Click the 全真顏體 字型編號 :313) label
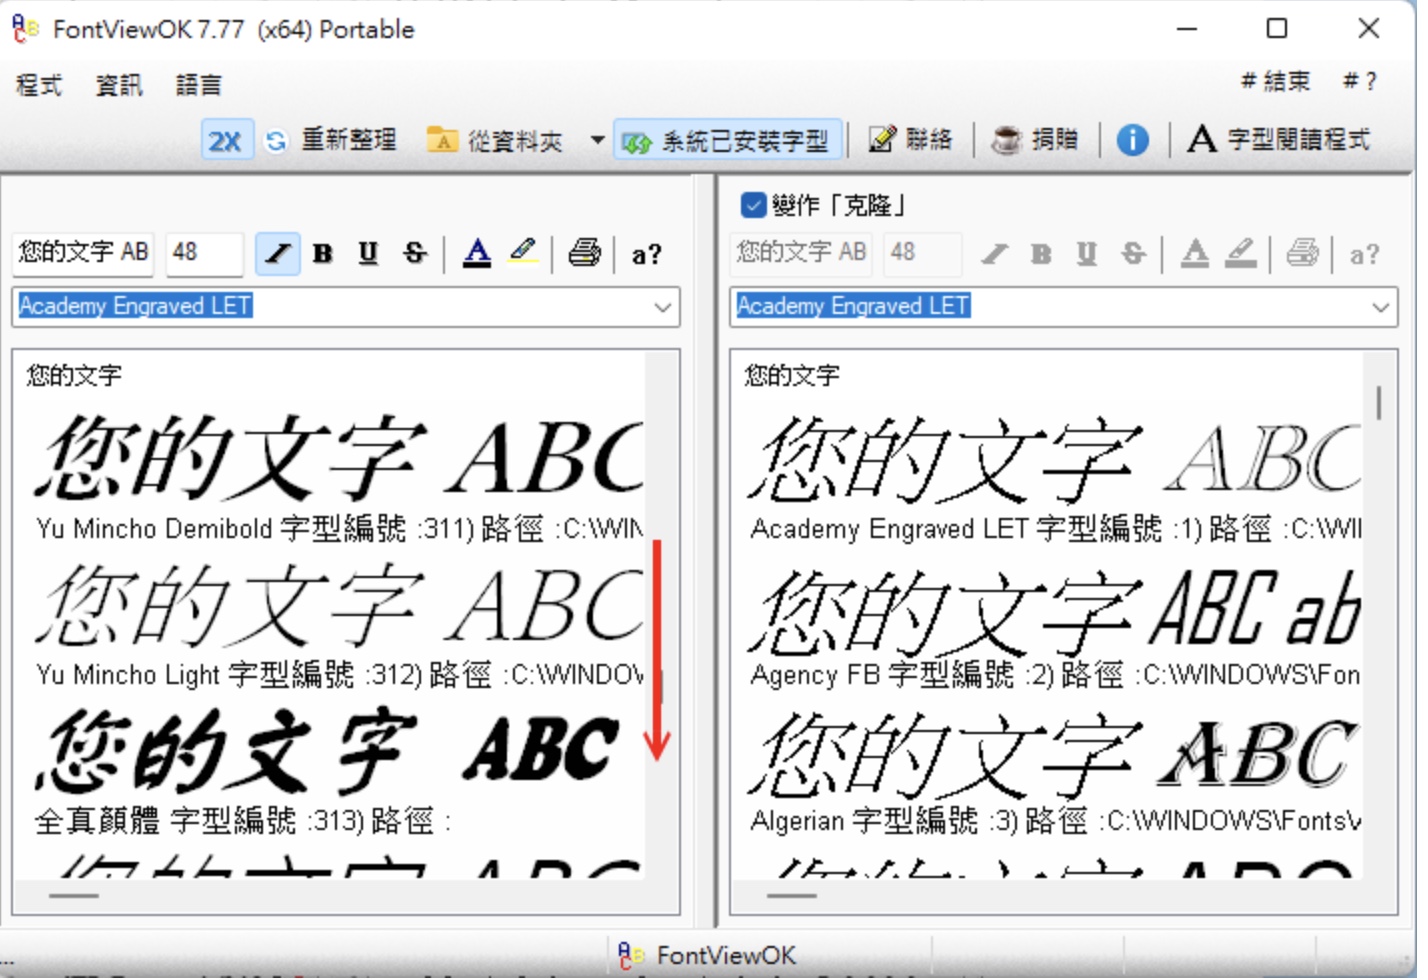 200,821
